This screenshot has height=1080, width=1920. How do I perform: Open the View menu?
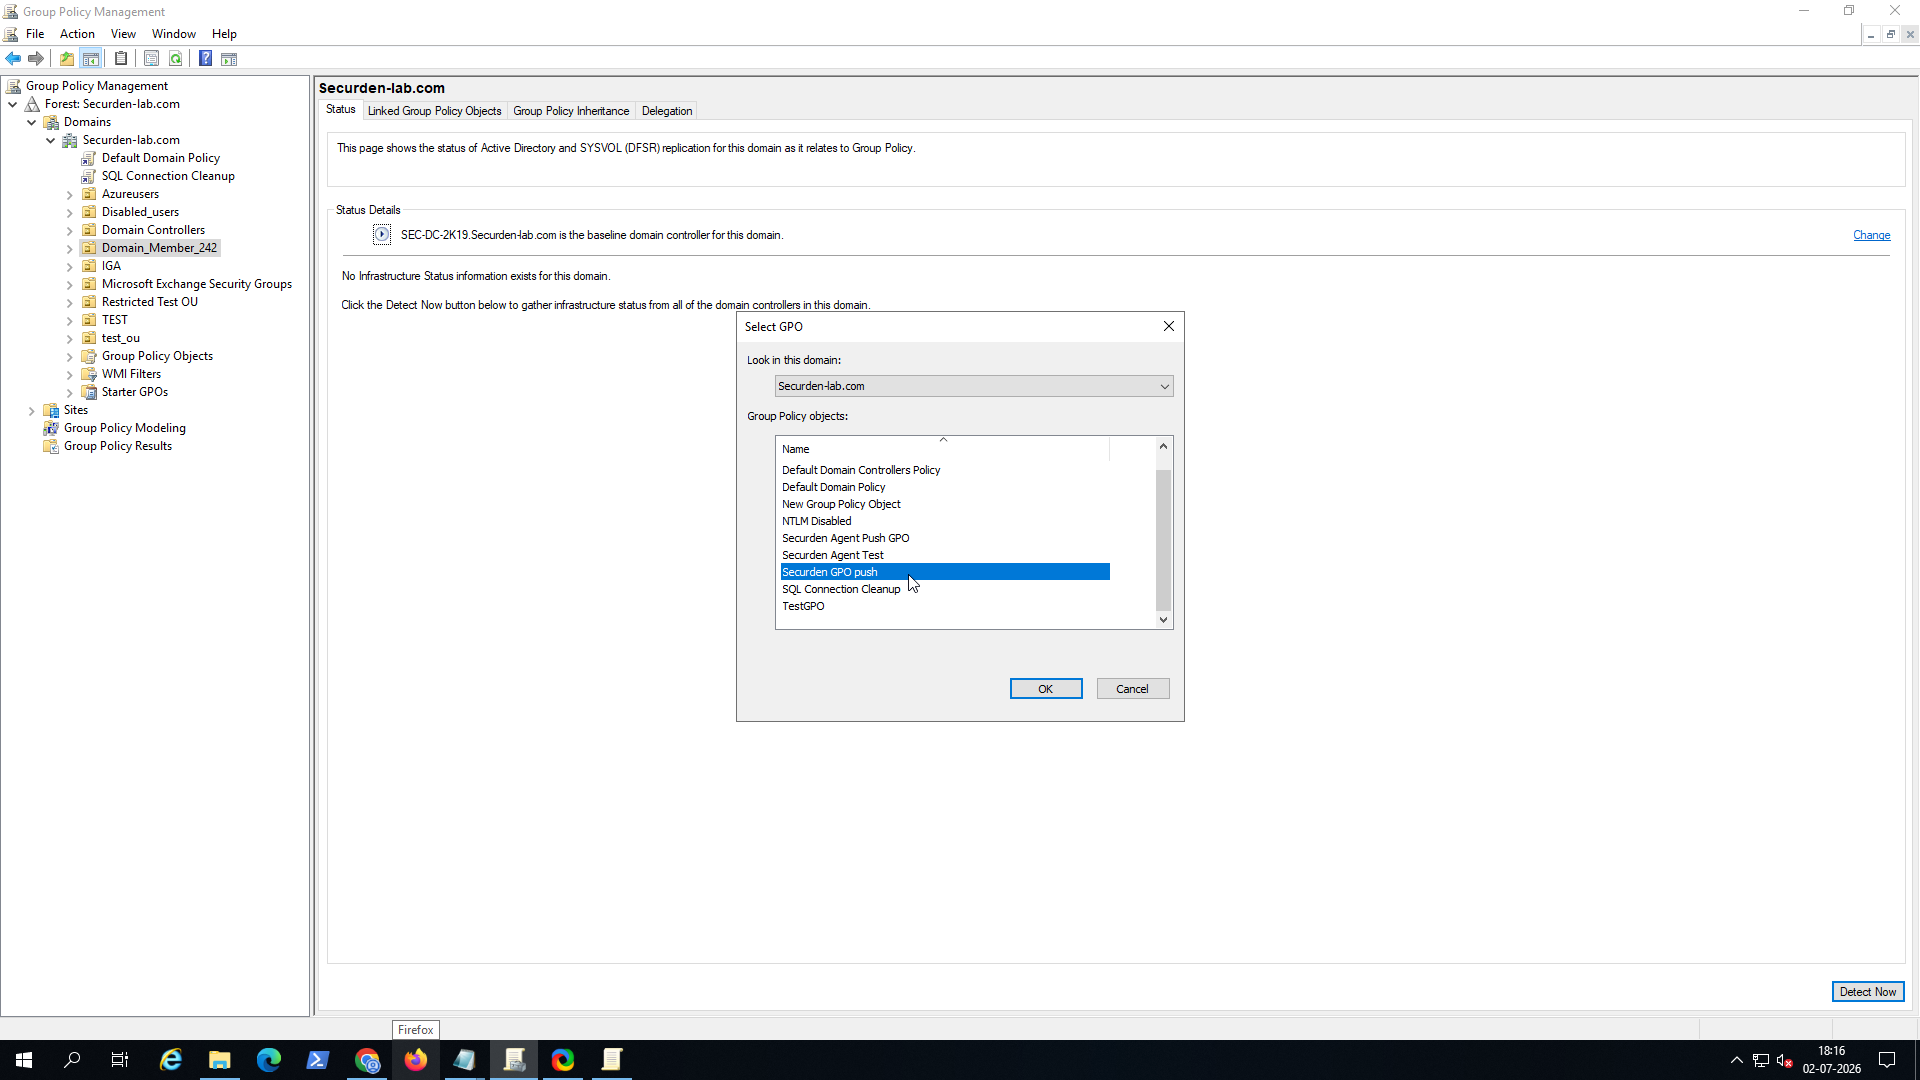pos(123,34)
